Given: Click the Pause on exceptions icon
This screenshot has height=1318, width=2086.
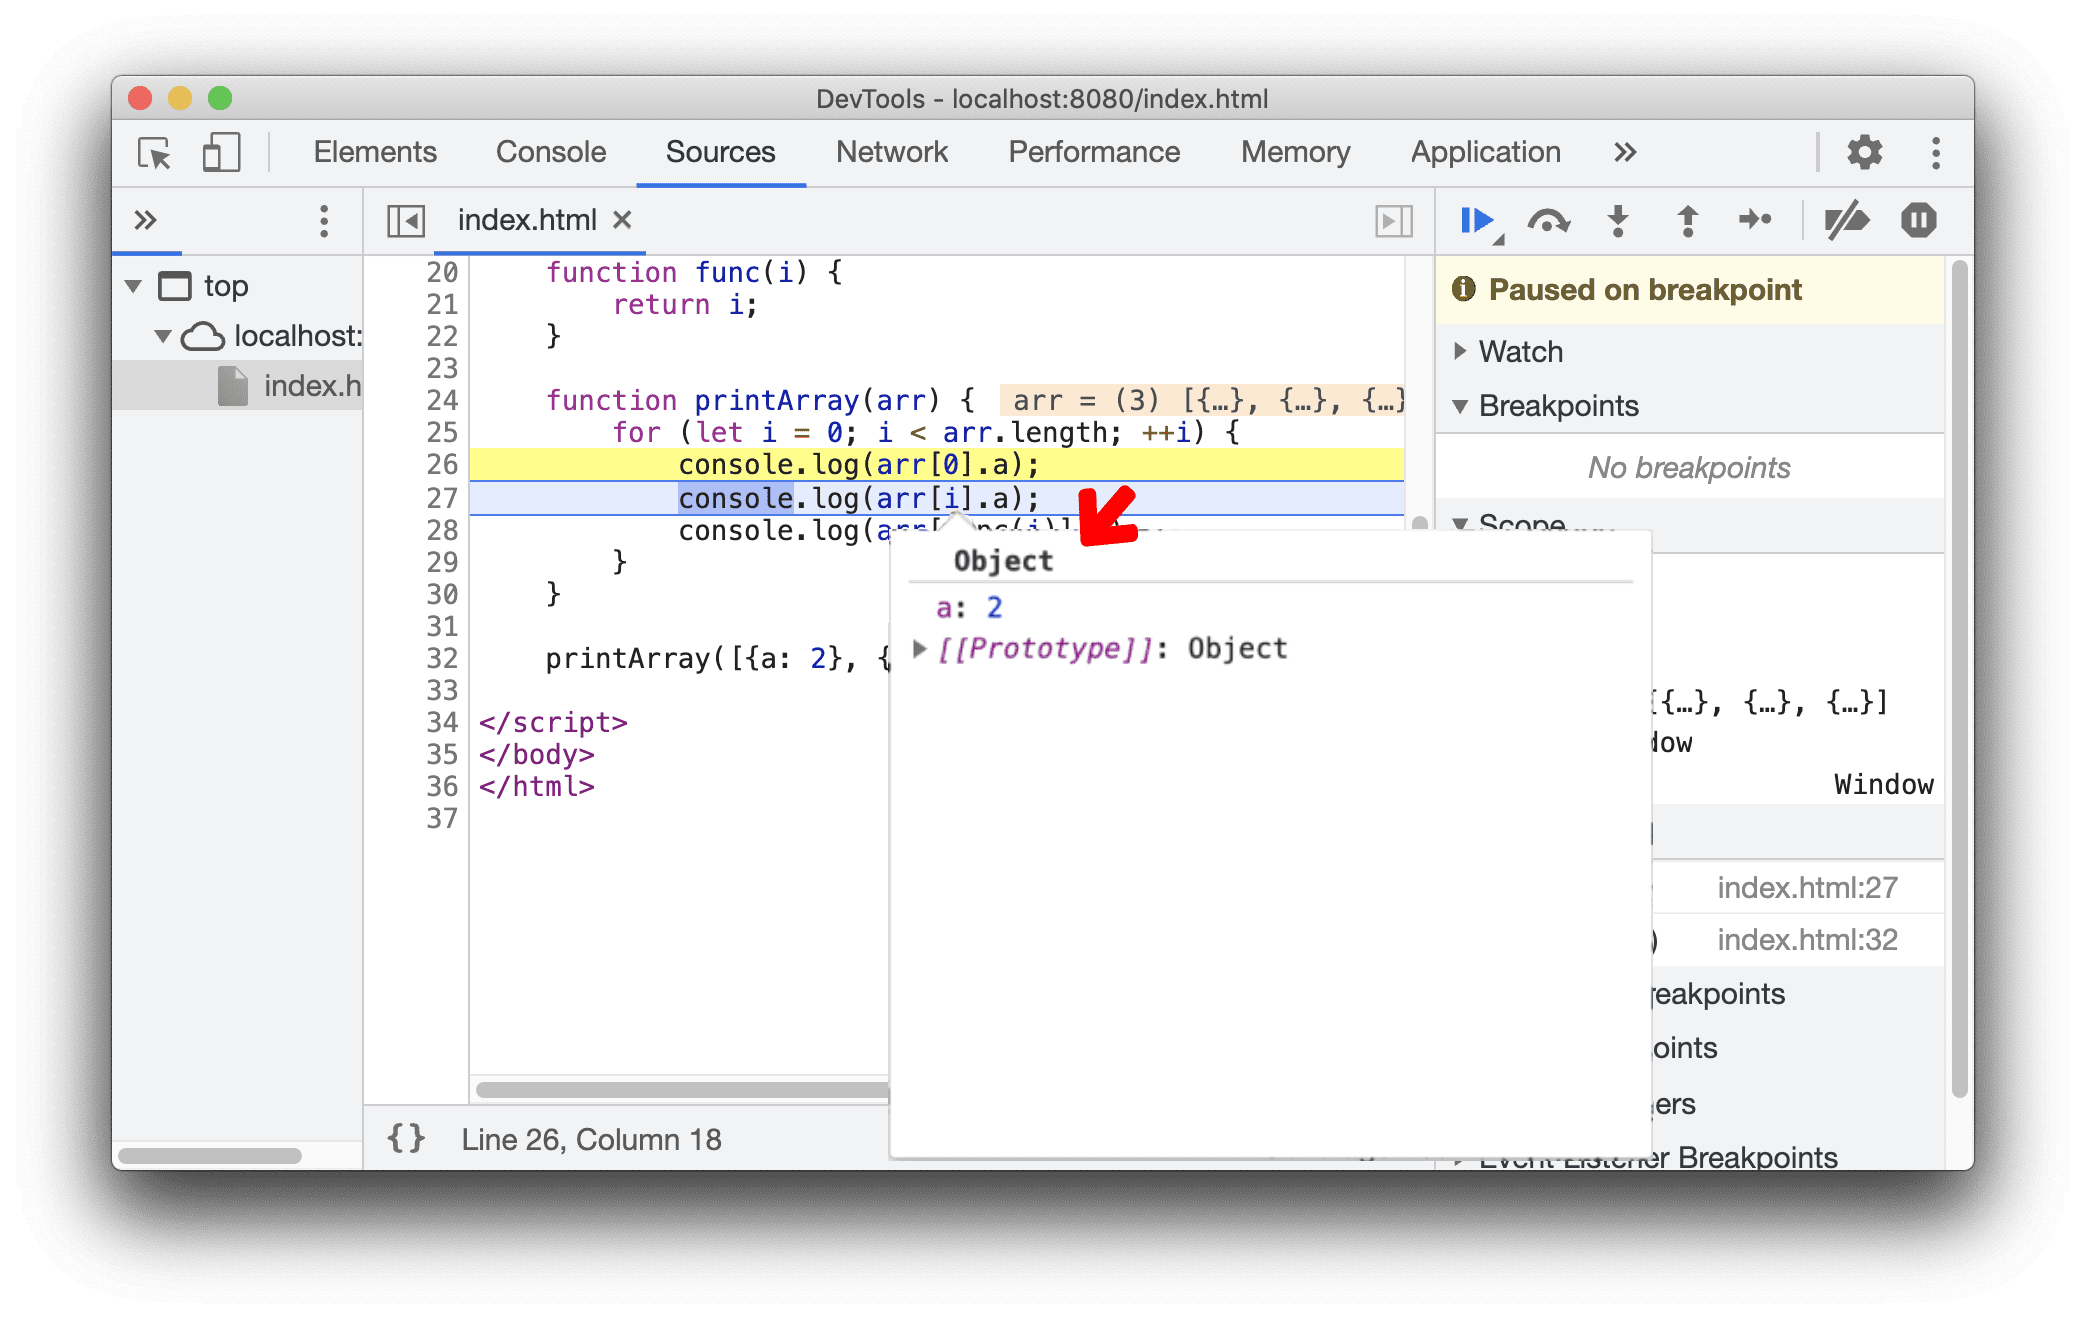Looking at the screenshot, I should click(x=1921, y=223).
